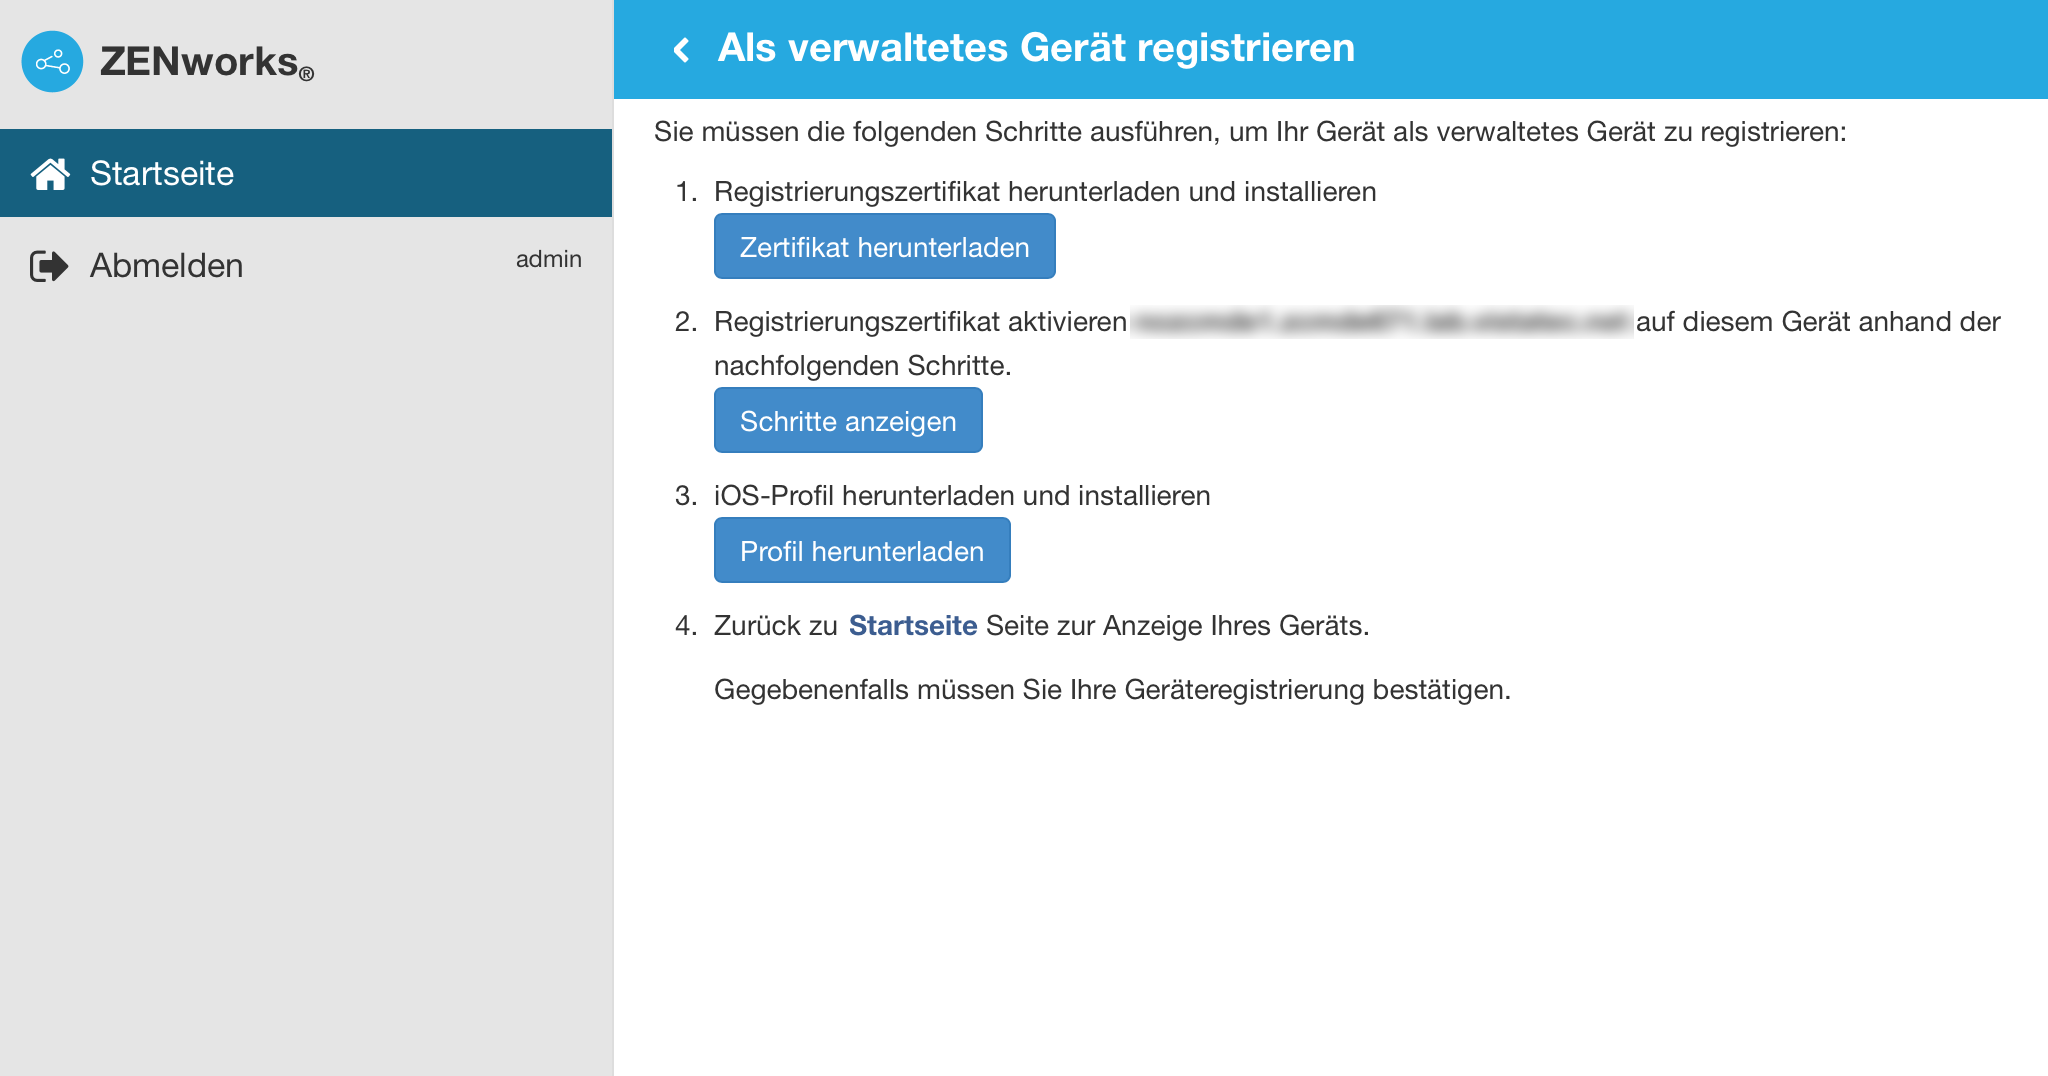
Task: Click the ZENworks round blue logo icon
Action: tap(52, 62)
